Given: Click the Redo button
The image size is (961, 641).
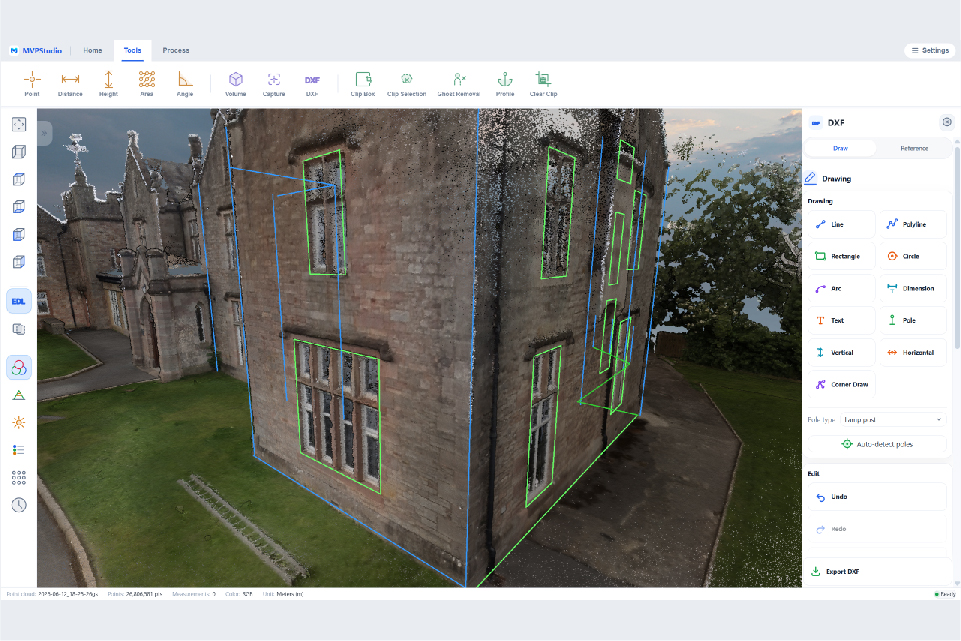Looking at the screenshot, I should 877,529.
